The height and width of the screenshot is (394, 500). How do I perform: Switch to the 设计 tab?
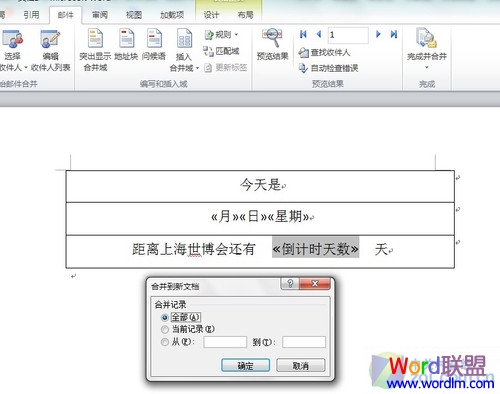[211, 15]
